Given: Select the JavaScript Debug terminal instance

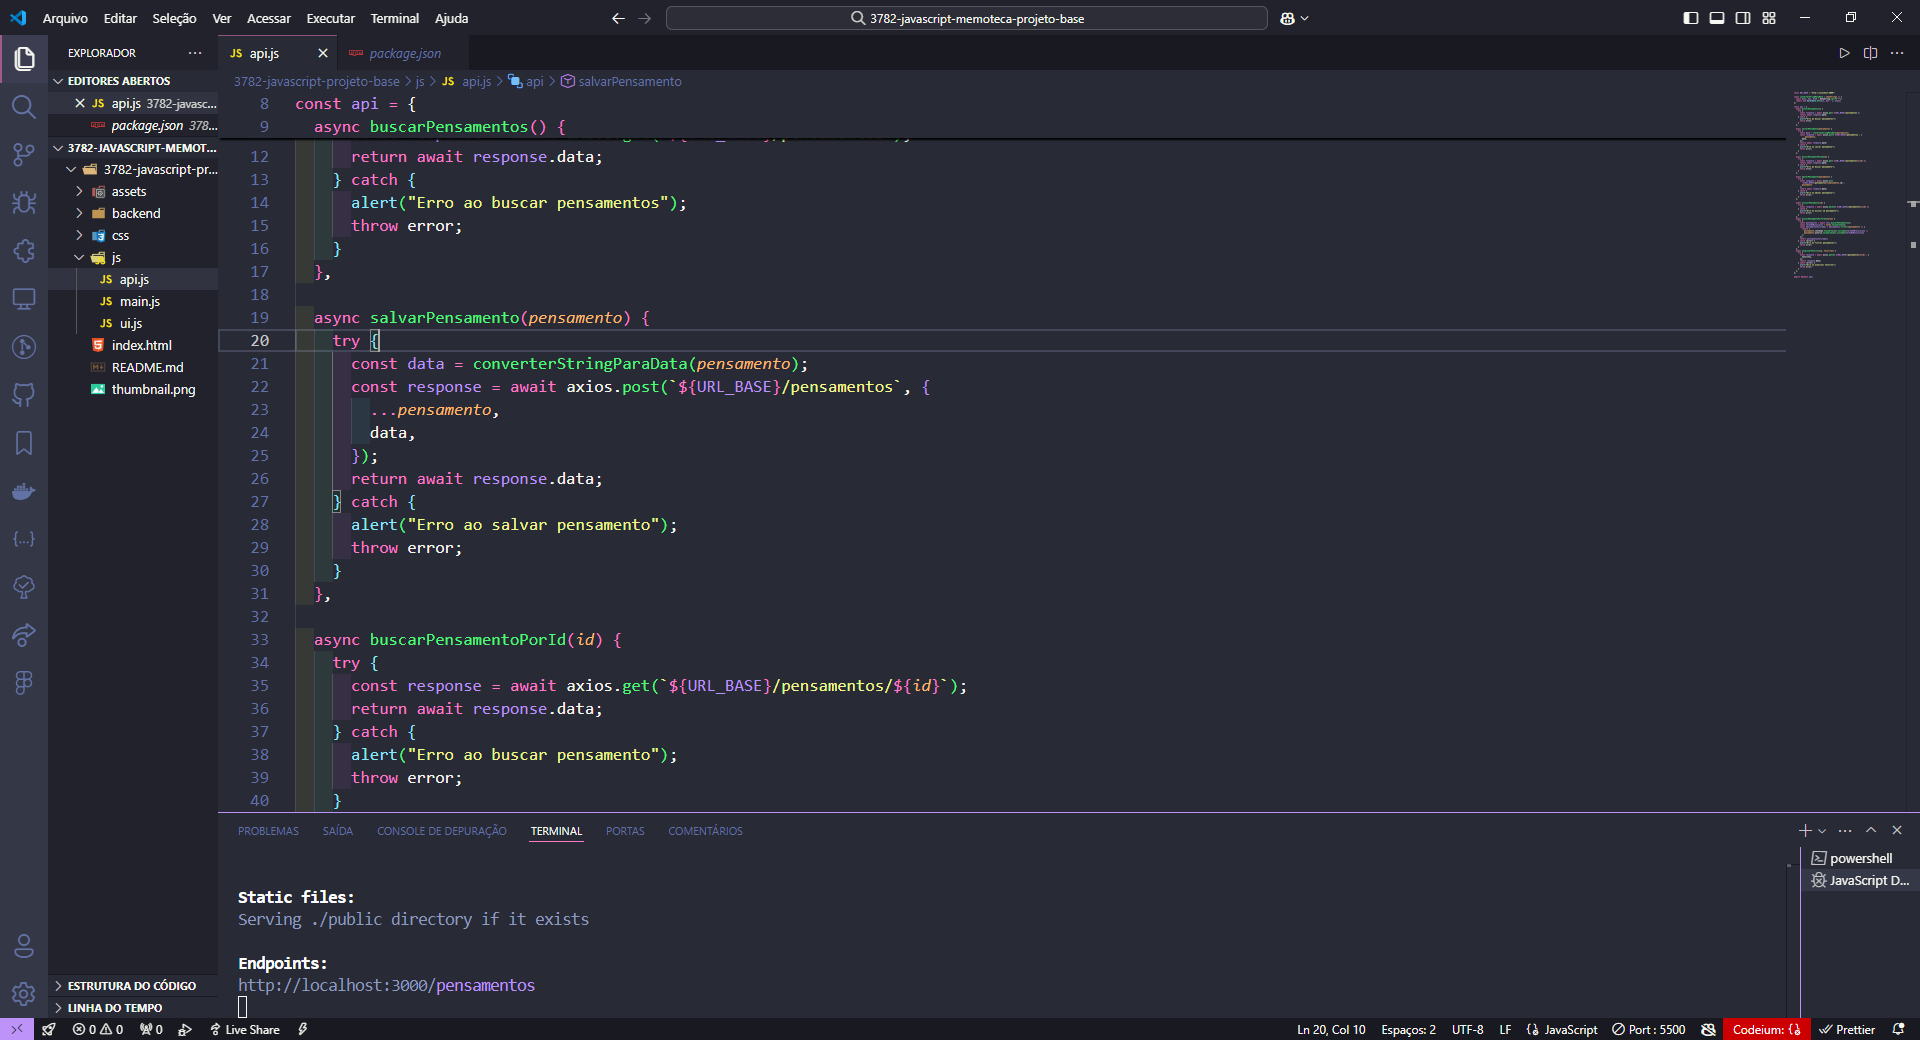Looking at the screenshot, I should pyautogui.click(x=1859, y=880).
